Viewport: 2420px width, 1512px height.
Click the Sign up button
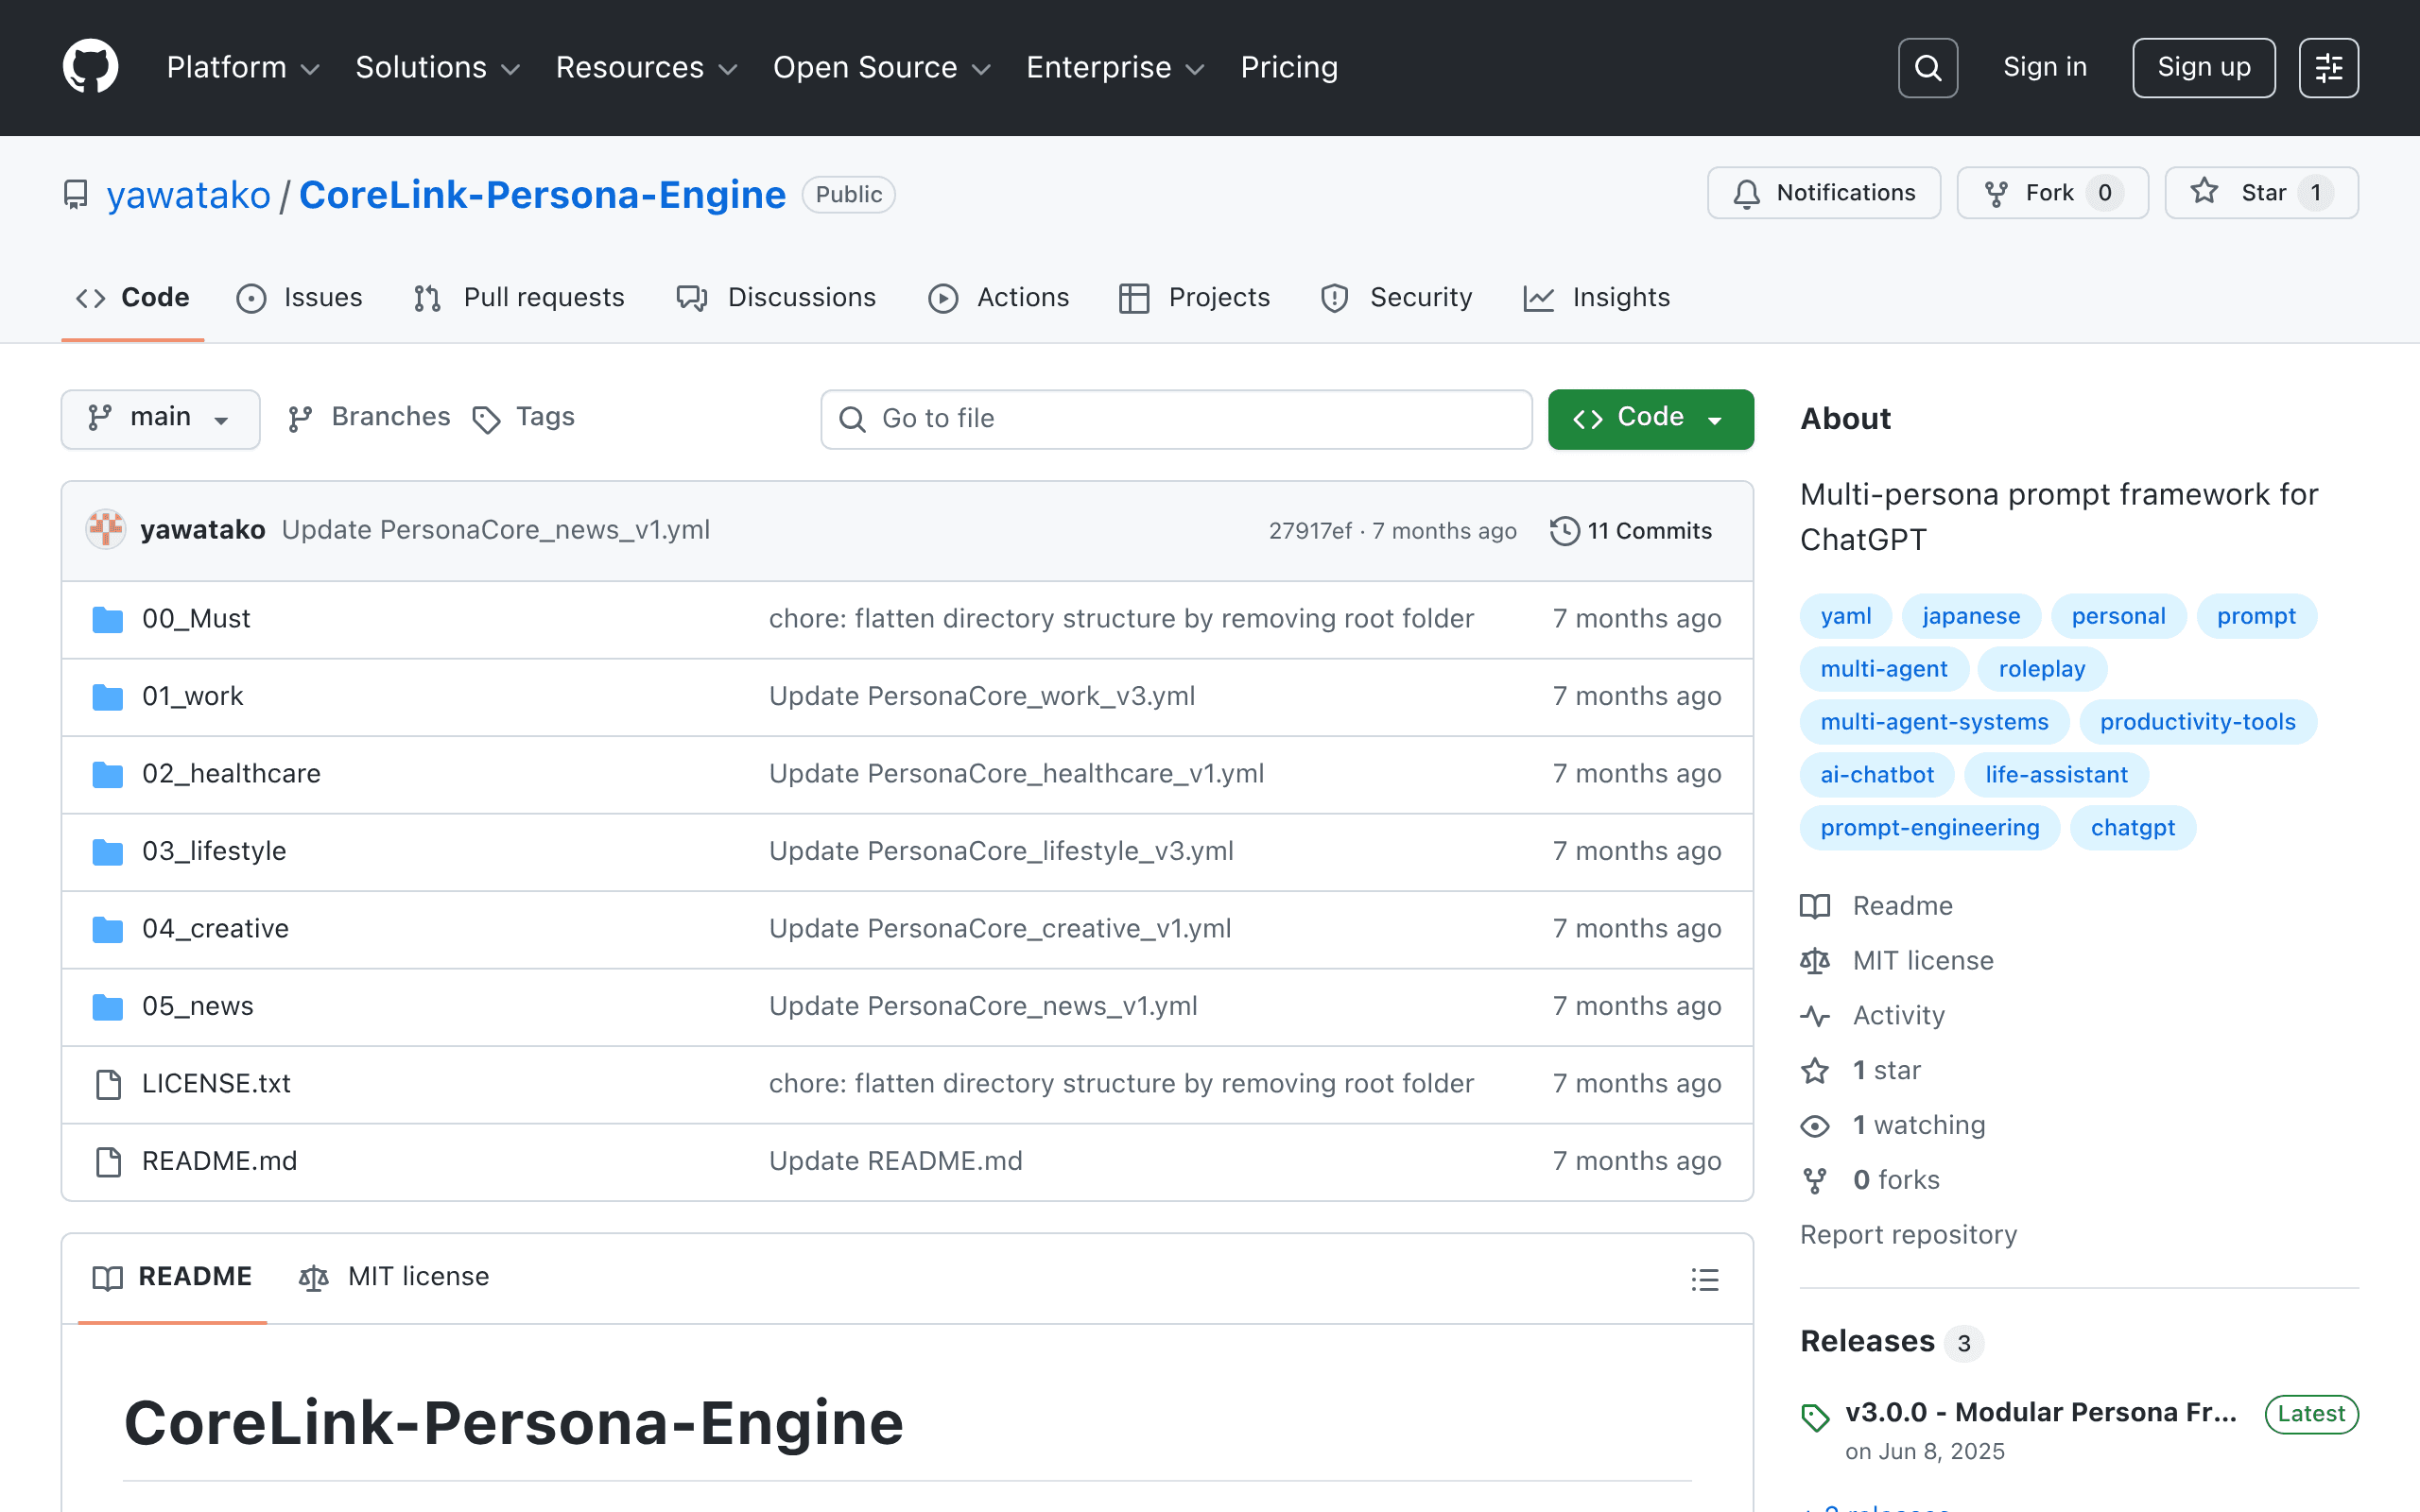click(2203, 67)
